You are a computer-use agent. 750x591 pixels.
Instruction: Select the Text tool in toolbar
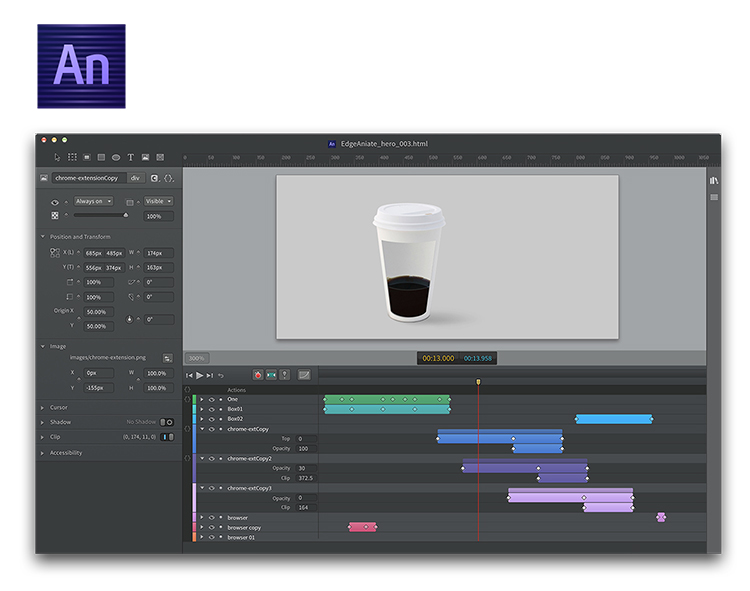tap(130, 157)
